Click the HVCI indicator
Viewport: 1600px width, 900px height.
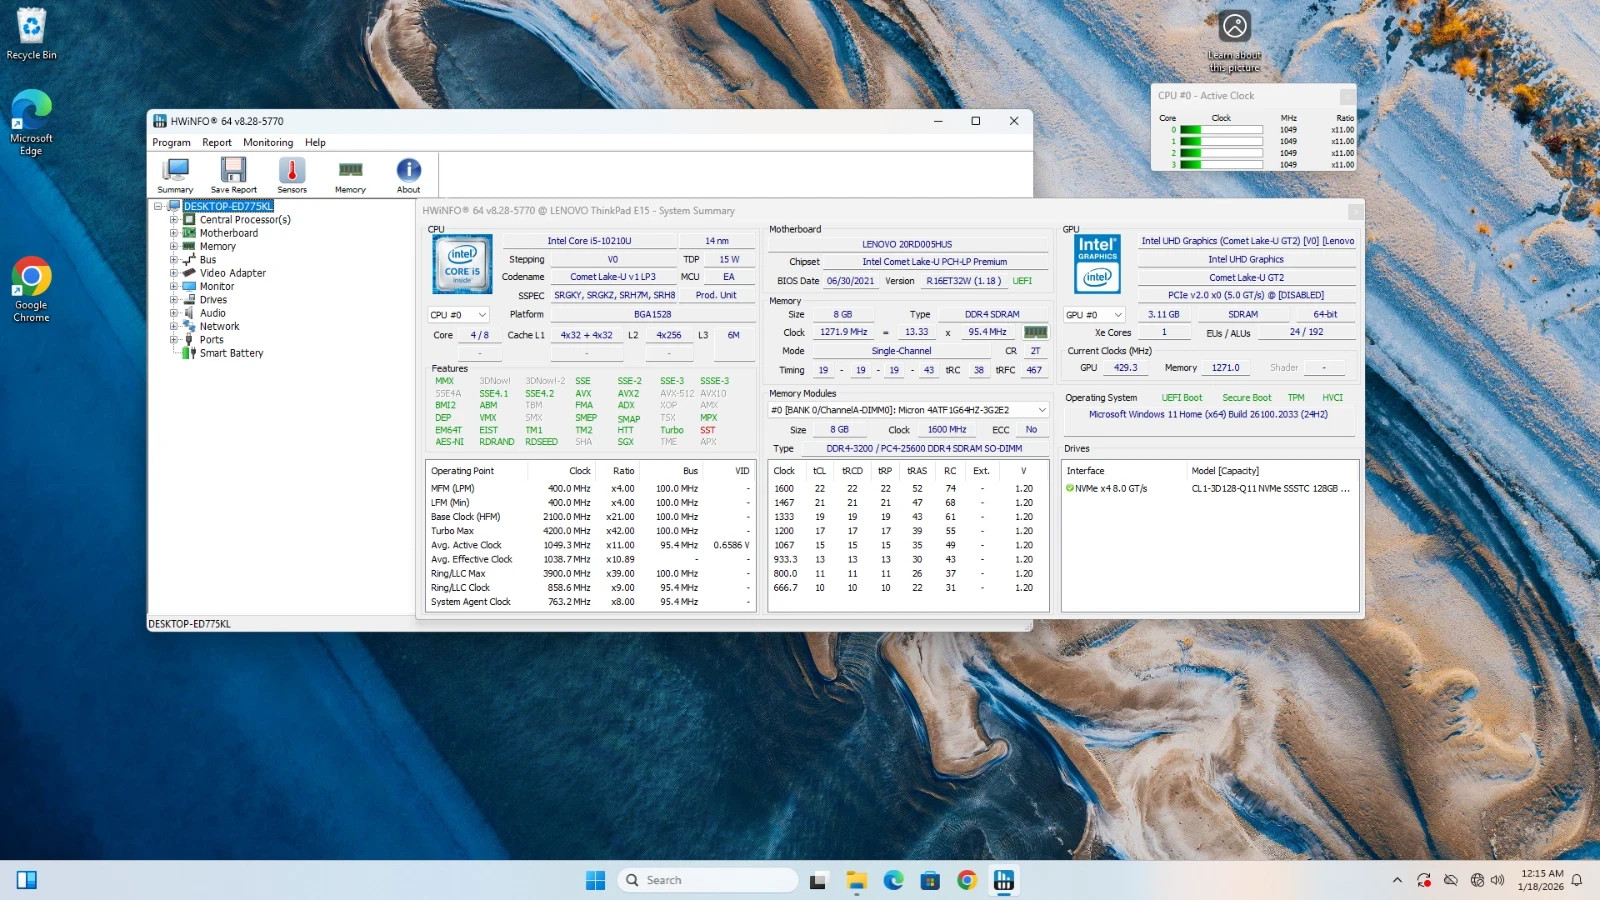(x=1332, y=398)
